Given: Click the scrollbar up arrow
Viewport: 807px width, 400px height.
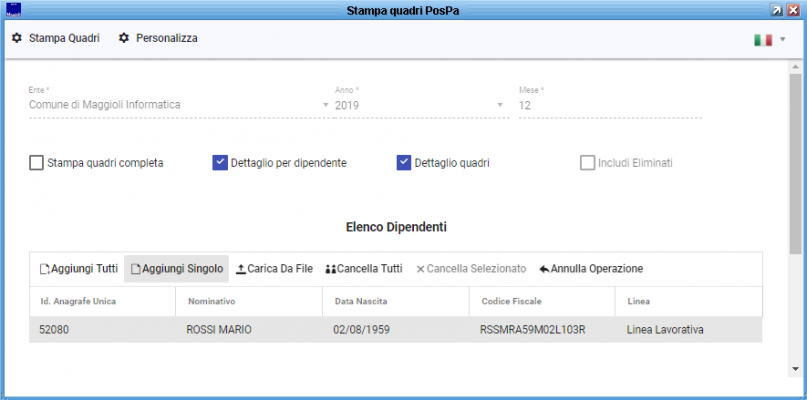Looking at the screenshot, I should [x=795, y=66].
